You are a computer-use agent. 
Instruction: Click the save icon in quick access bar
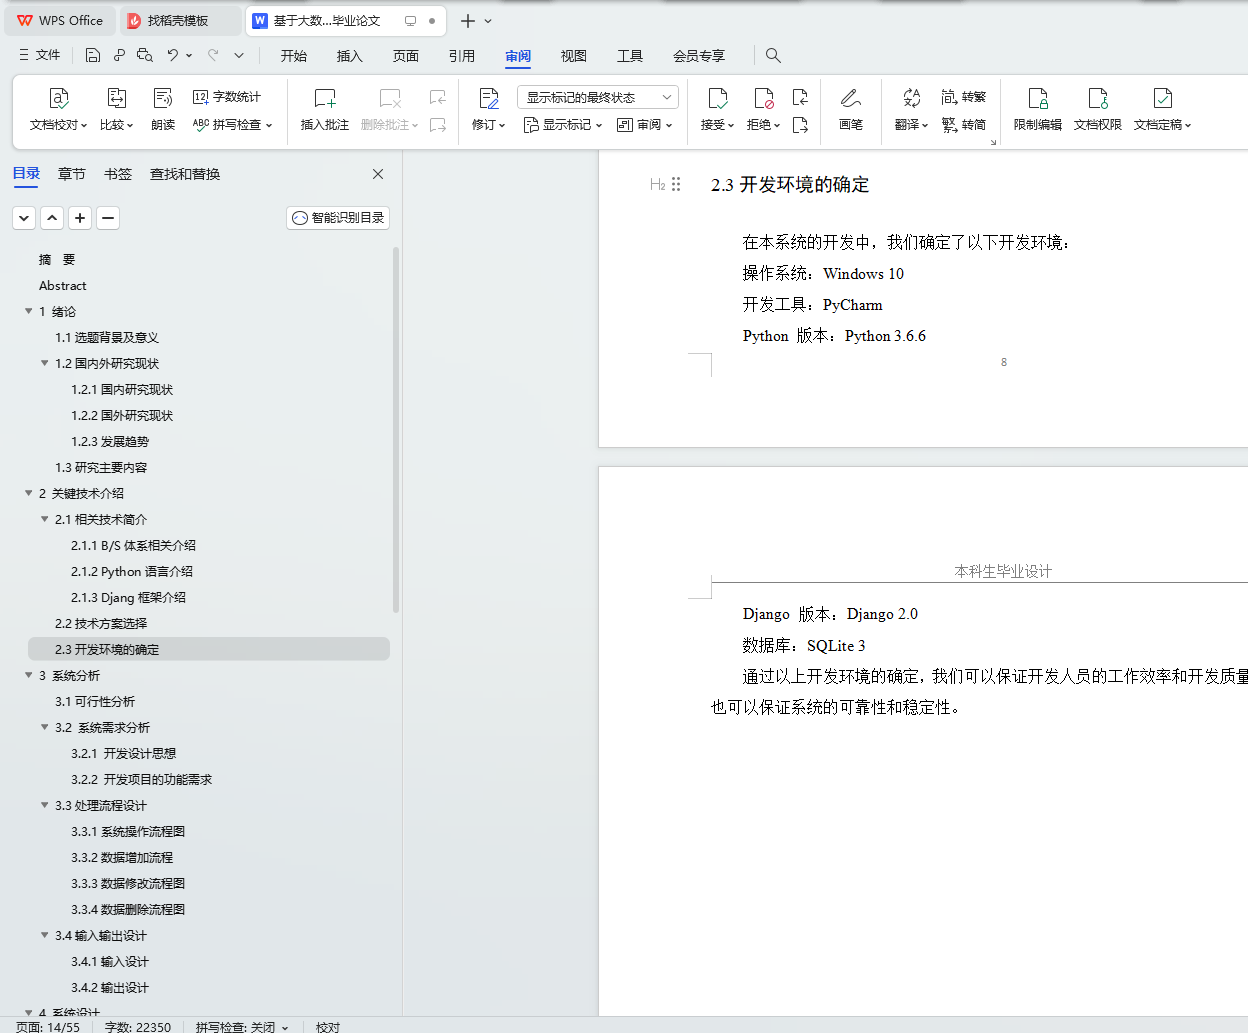(93, 55)
